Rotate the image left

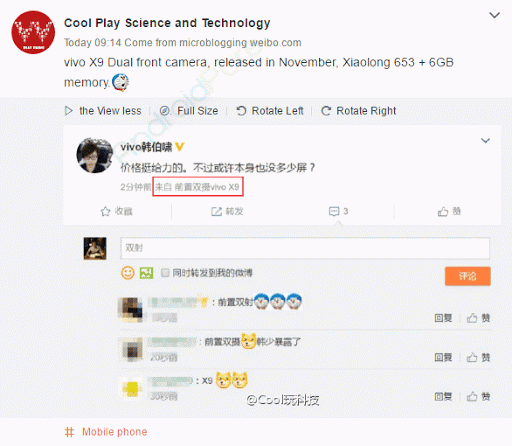coord(270,111)
